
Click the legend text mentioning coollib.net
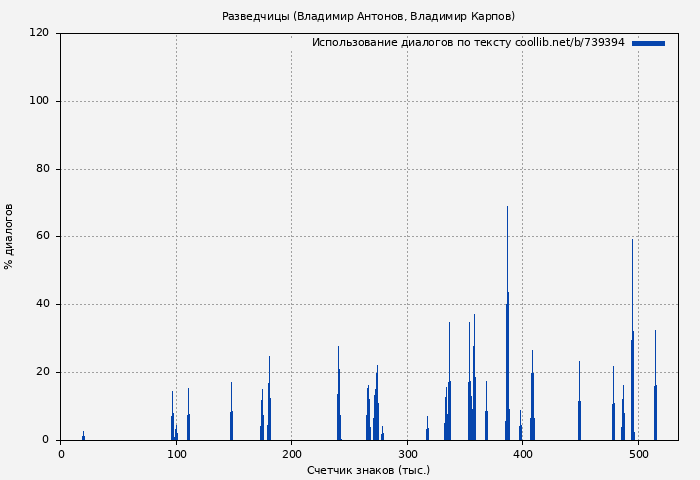pos(468,43)
